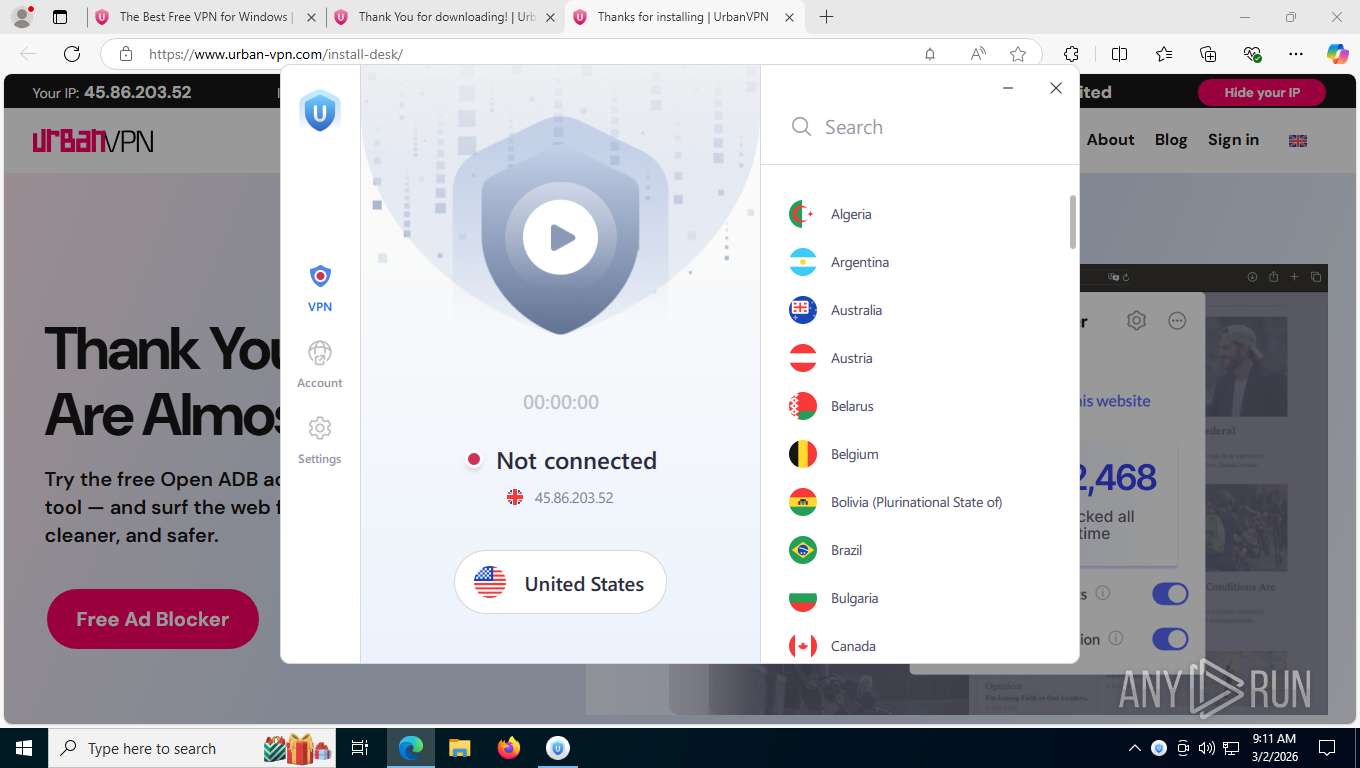The image size is (1360, 768).
Task: Show hidden system tray icons
Action: coord(1134,748)
